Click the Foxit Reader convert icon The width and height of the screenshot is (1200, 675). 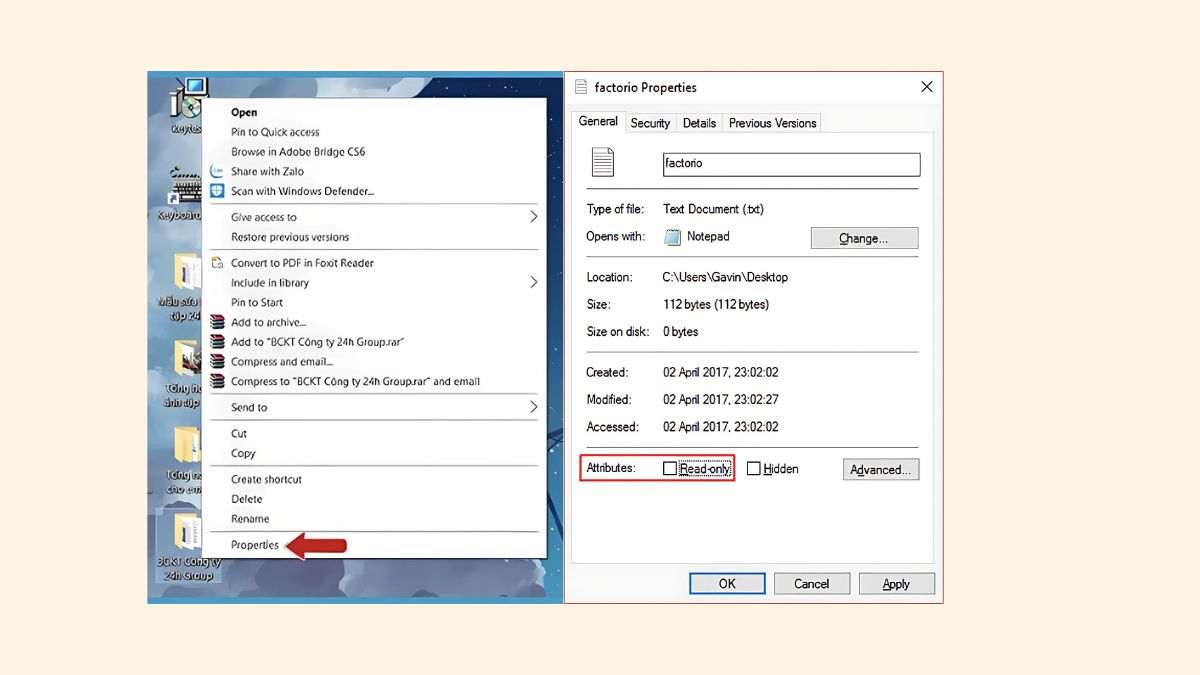pos(217,263)
